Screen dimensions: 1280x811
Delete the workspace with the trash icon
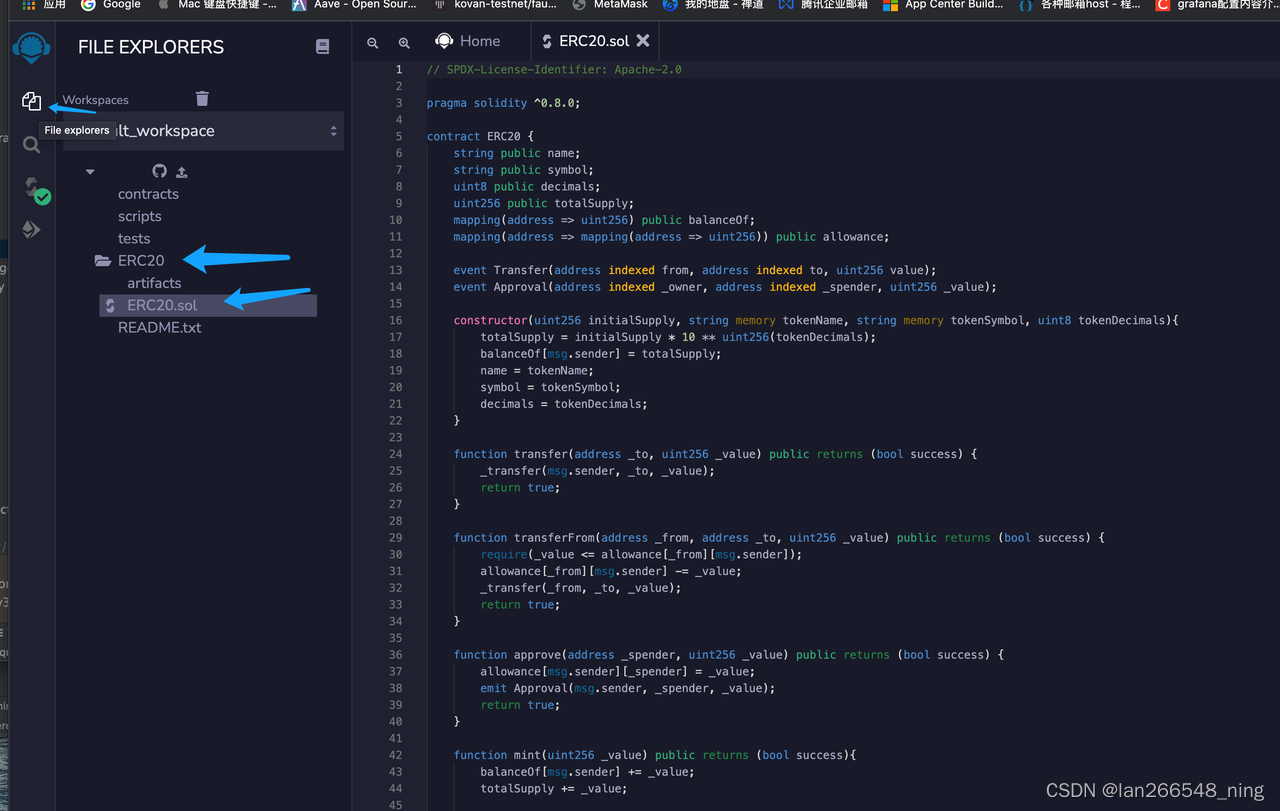202,98
